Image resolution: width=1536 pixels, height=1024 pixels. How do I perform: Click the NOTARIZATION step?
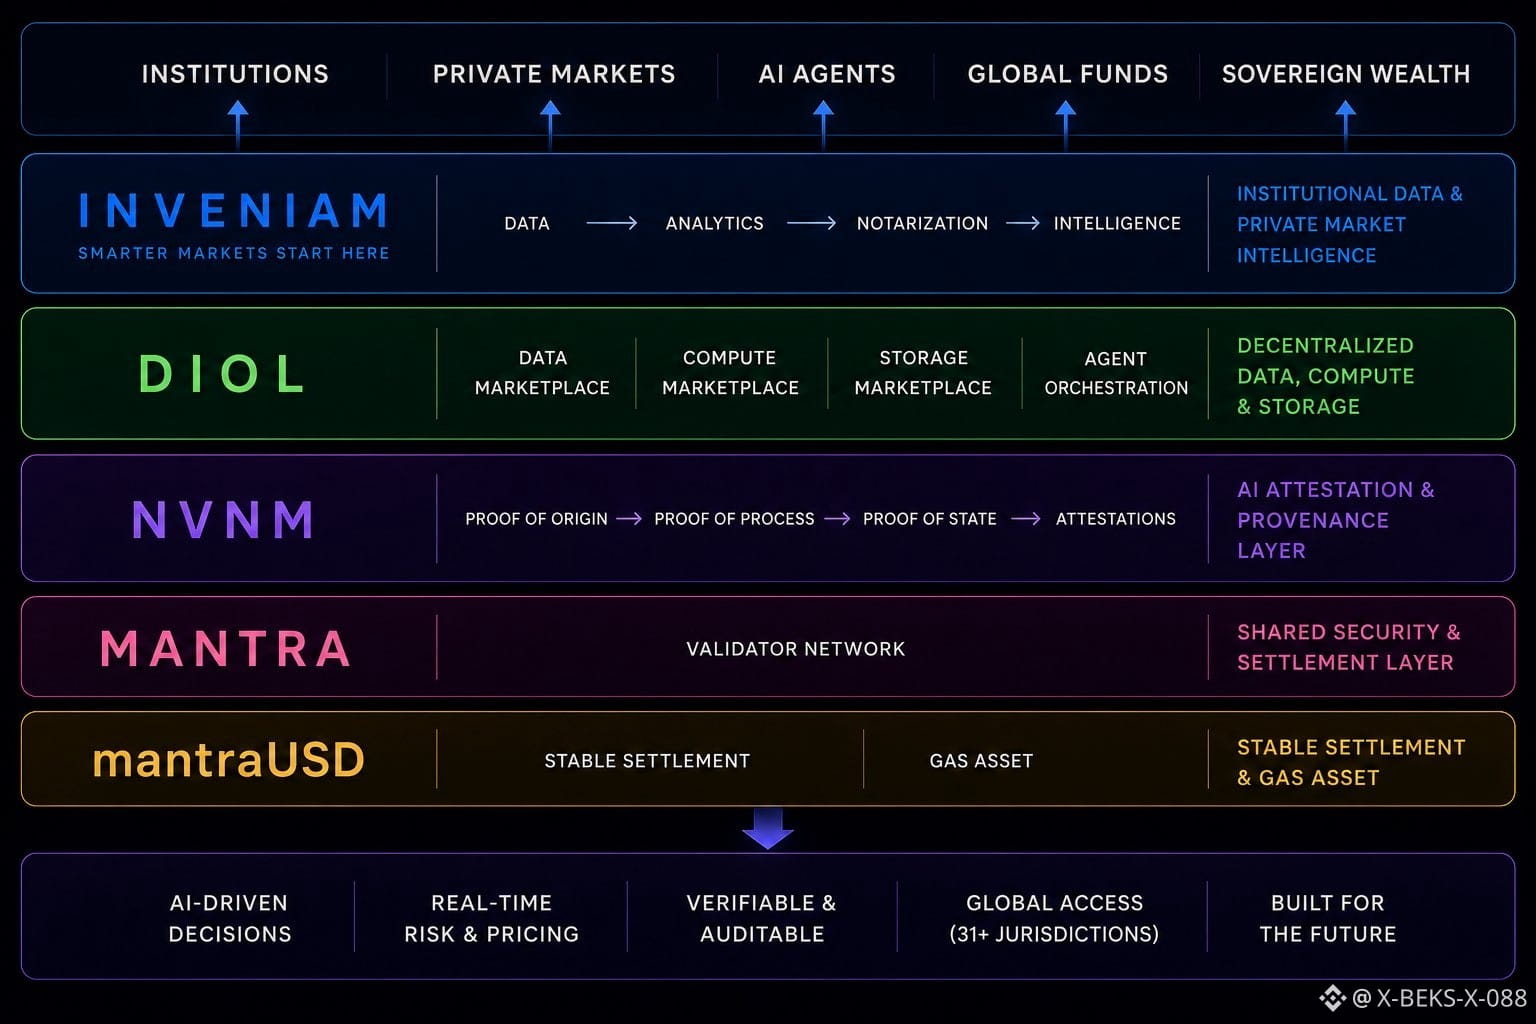click(922, 223)
